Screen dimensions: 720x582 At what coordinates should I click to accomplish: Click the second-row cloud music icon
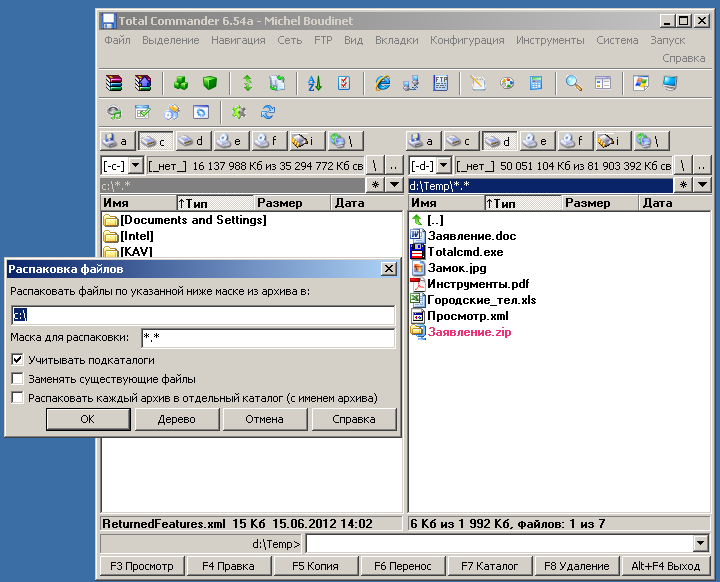tap(114, 112)
